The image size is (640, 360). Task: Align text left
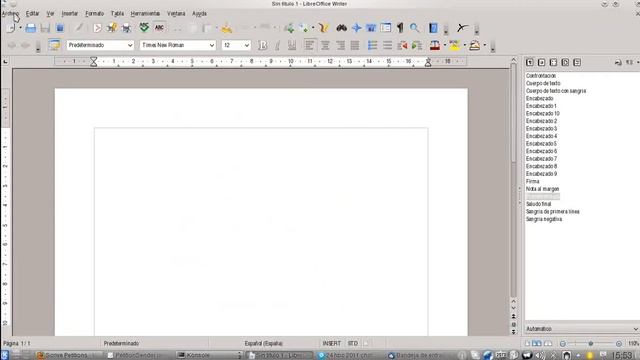pyautogui.click(x=309, y=45)
